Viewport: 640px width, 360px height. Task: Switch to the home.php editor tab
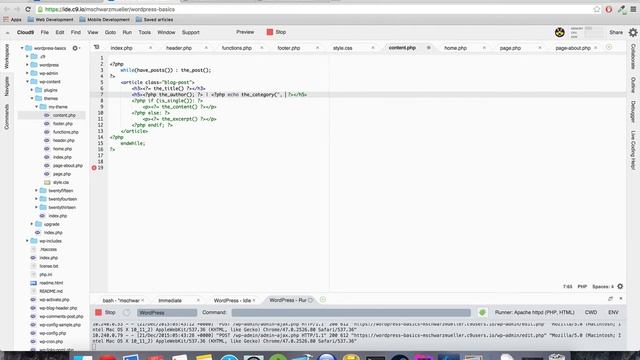point(456,48)
